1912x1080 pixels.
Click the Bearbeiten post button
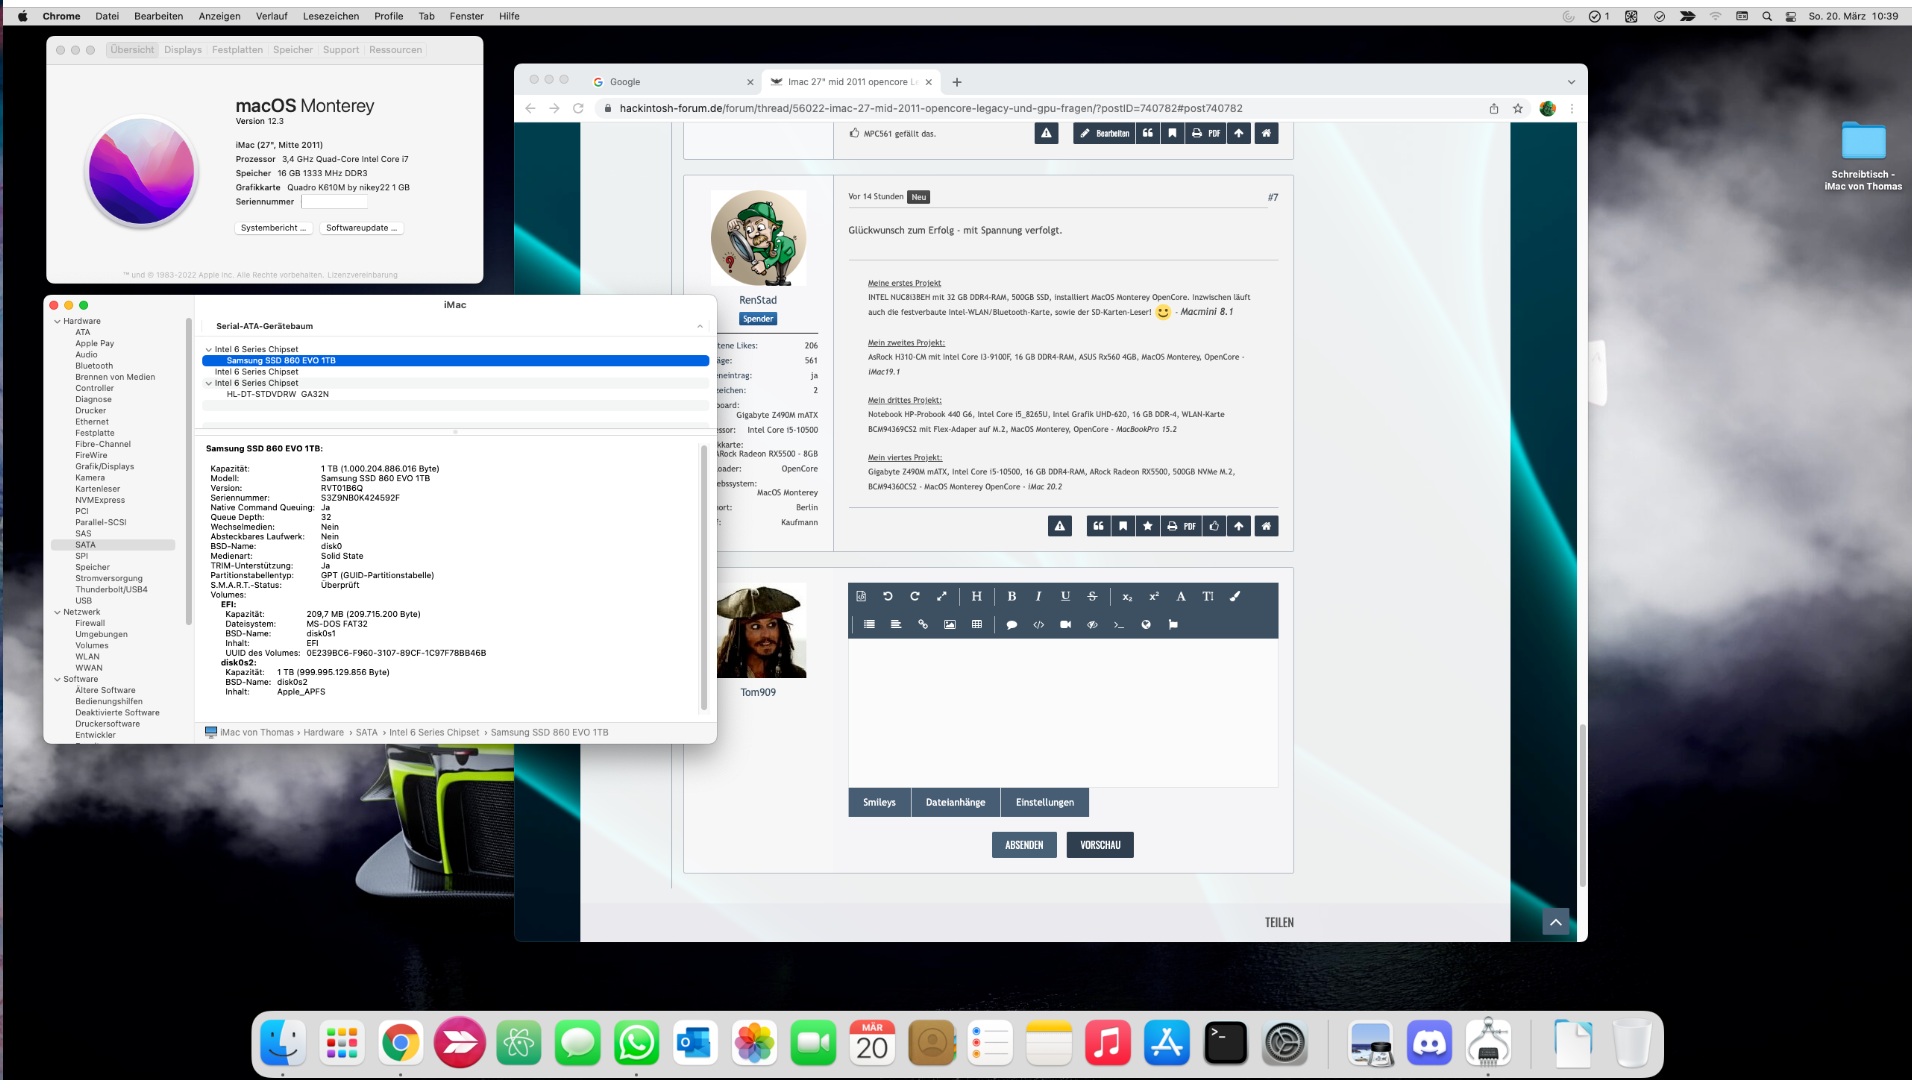[x=1104, y=134]
